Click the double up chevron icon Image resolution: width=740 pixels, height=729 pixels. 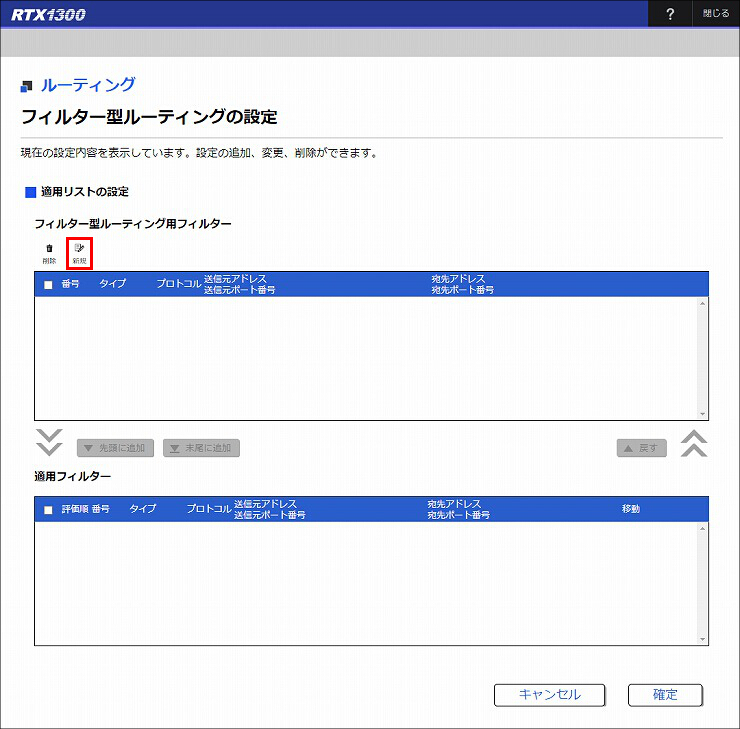(x=694, y=444)
